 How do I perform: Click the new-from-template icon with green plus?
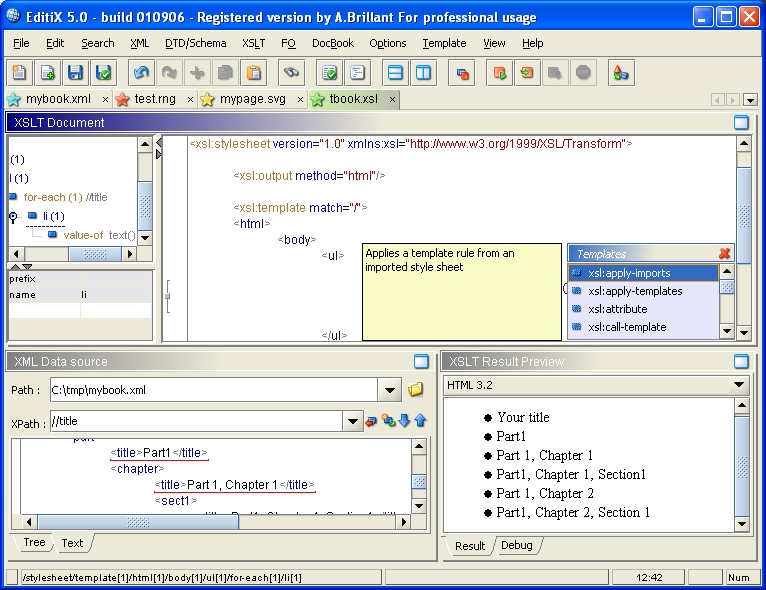[x=47, y=73]
